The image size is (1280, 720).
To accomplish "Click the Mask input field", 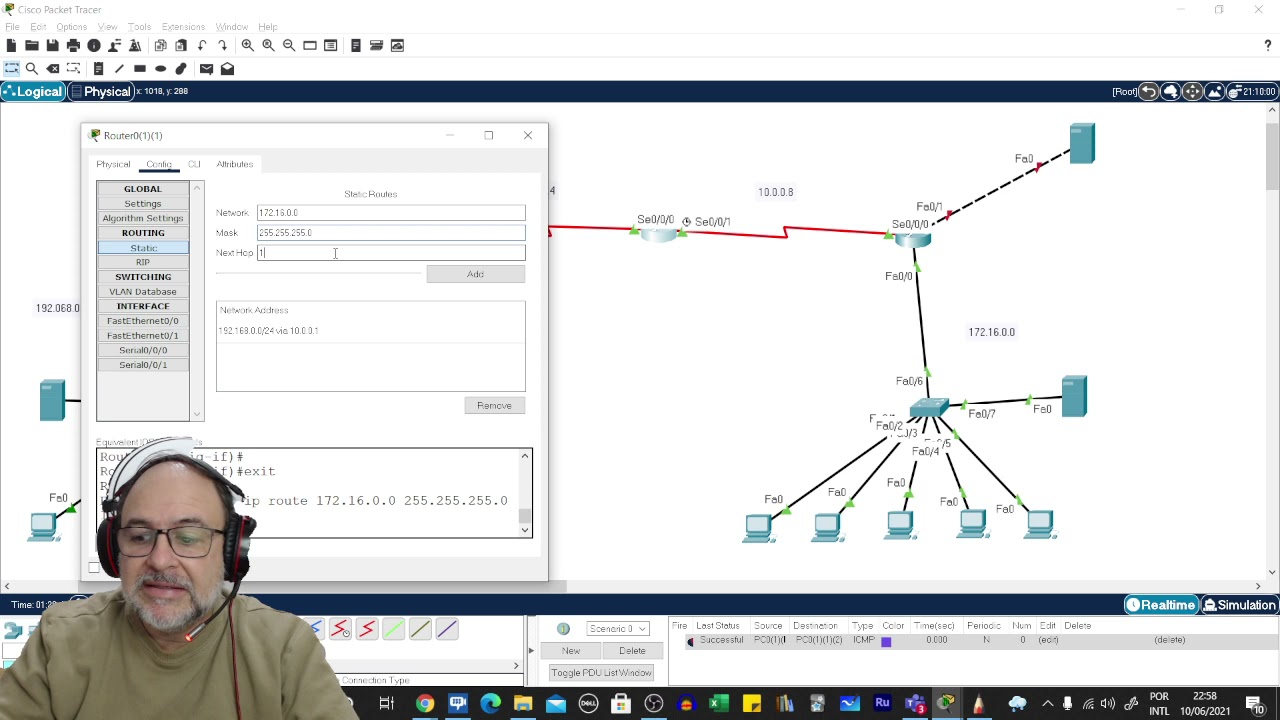I will pos(391,233).
